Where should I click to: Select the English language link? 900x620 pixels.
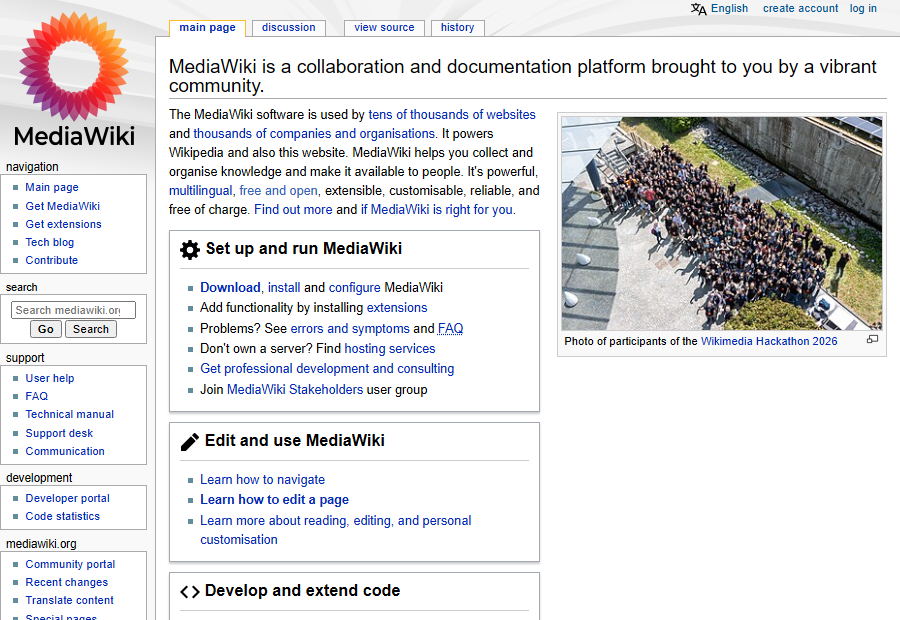730,9
